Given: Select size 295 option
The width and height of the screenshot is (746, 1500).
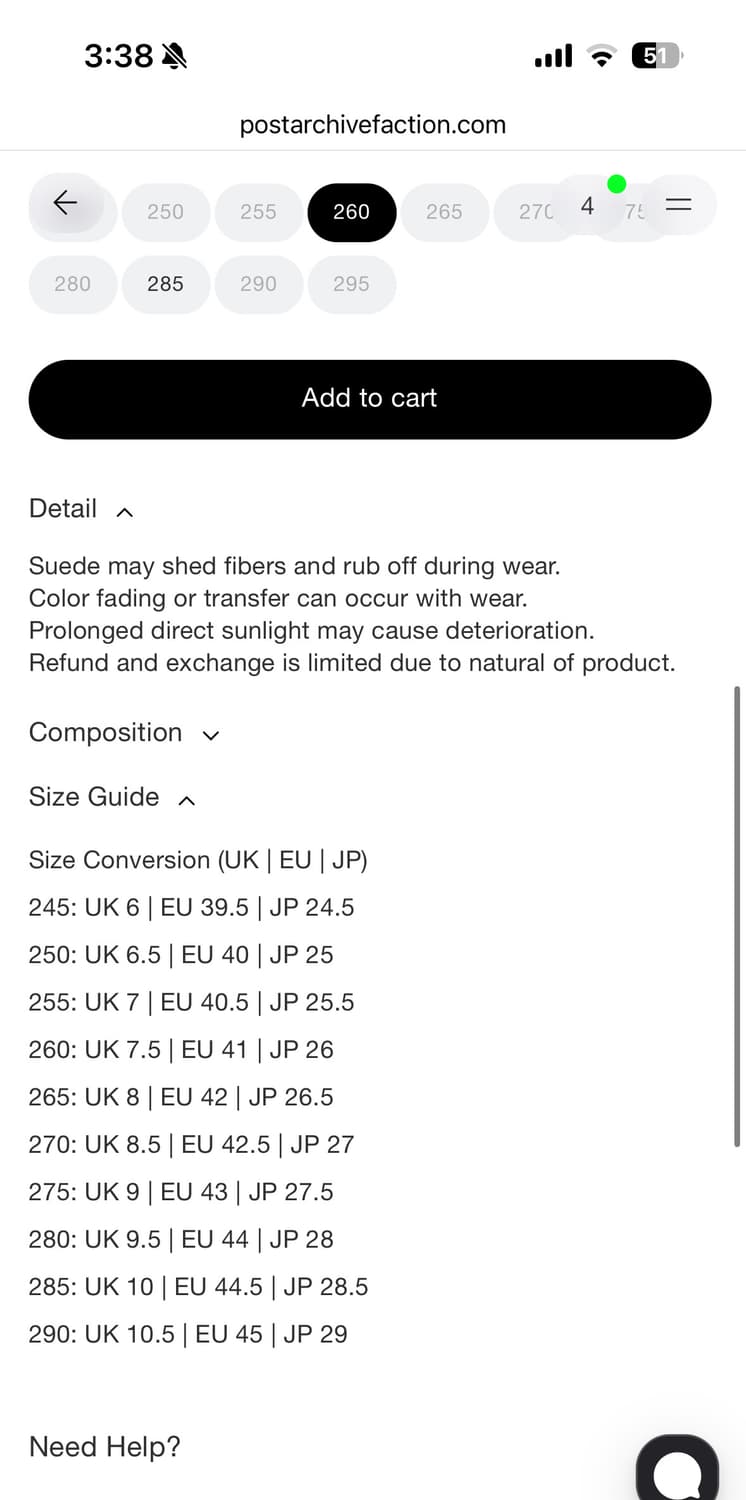Looking at the screenshot, I should [x=351, y=284].
